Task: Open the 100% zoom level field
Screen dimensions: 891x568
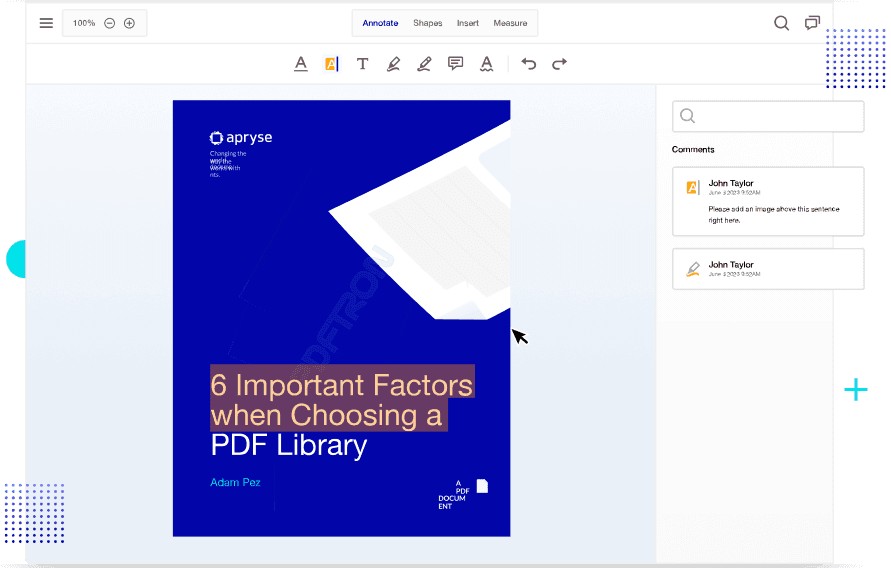Action: [x=84, y=23]
